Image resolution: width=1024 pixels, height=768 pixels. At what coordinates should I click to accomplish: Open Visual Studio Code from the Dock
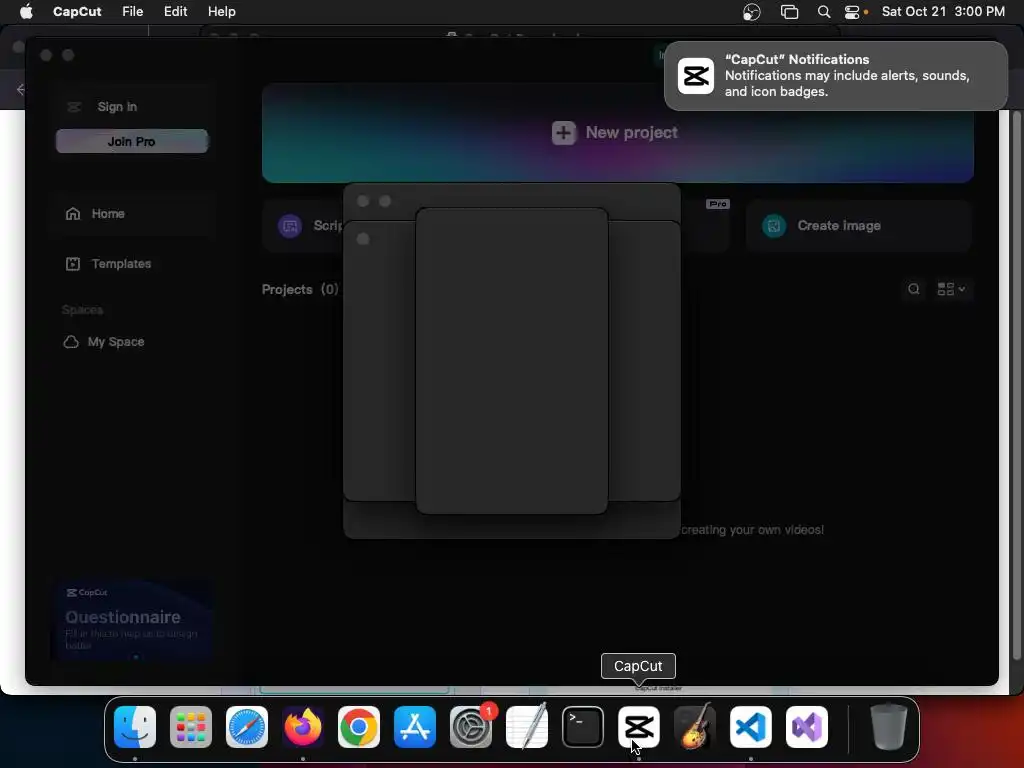tap(751, 727)
